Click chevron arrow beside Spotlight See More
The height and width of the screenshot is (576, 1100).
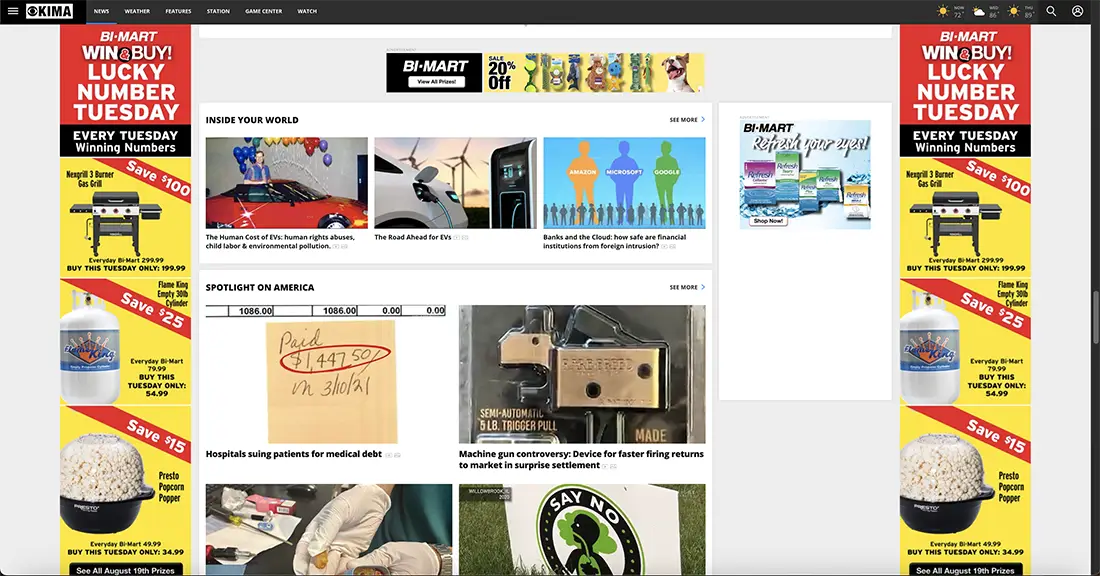[x=703, y=287]
